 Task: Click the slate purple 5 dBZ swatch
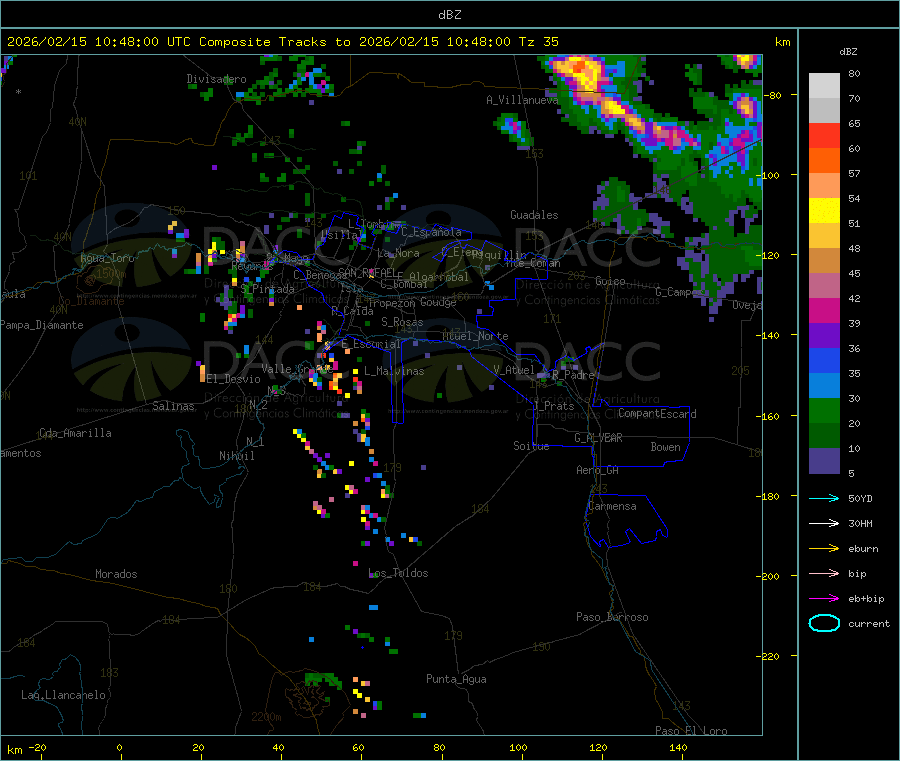(824, 461)
